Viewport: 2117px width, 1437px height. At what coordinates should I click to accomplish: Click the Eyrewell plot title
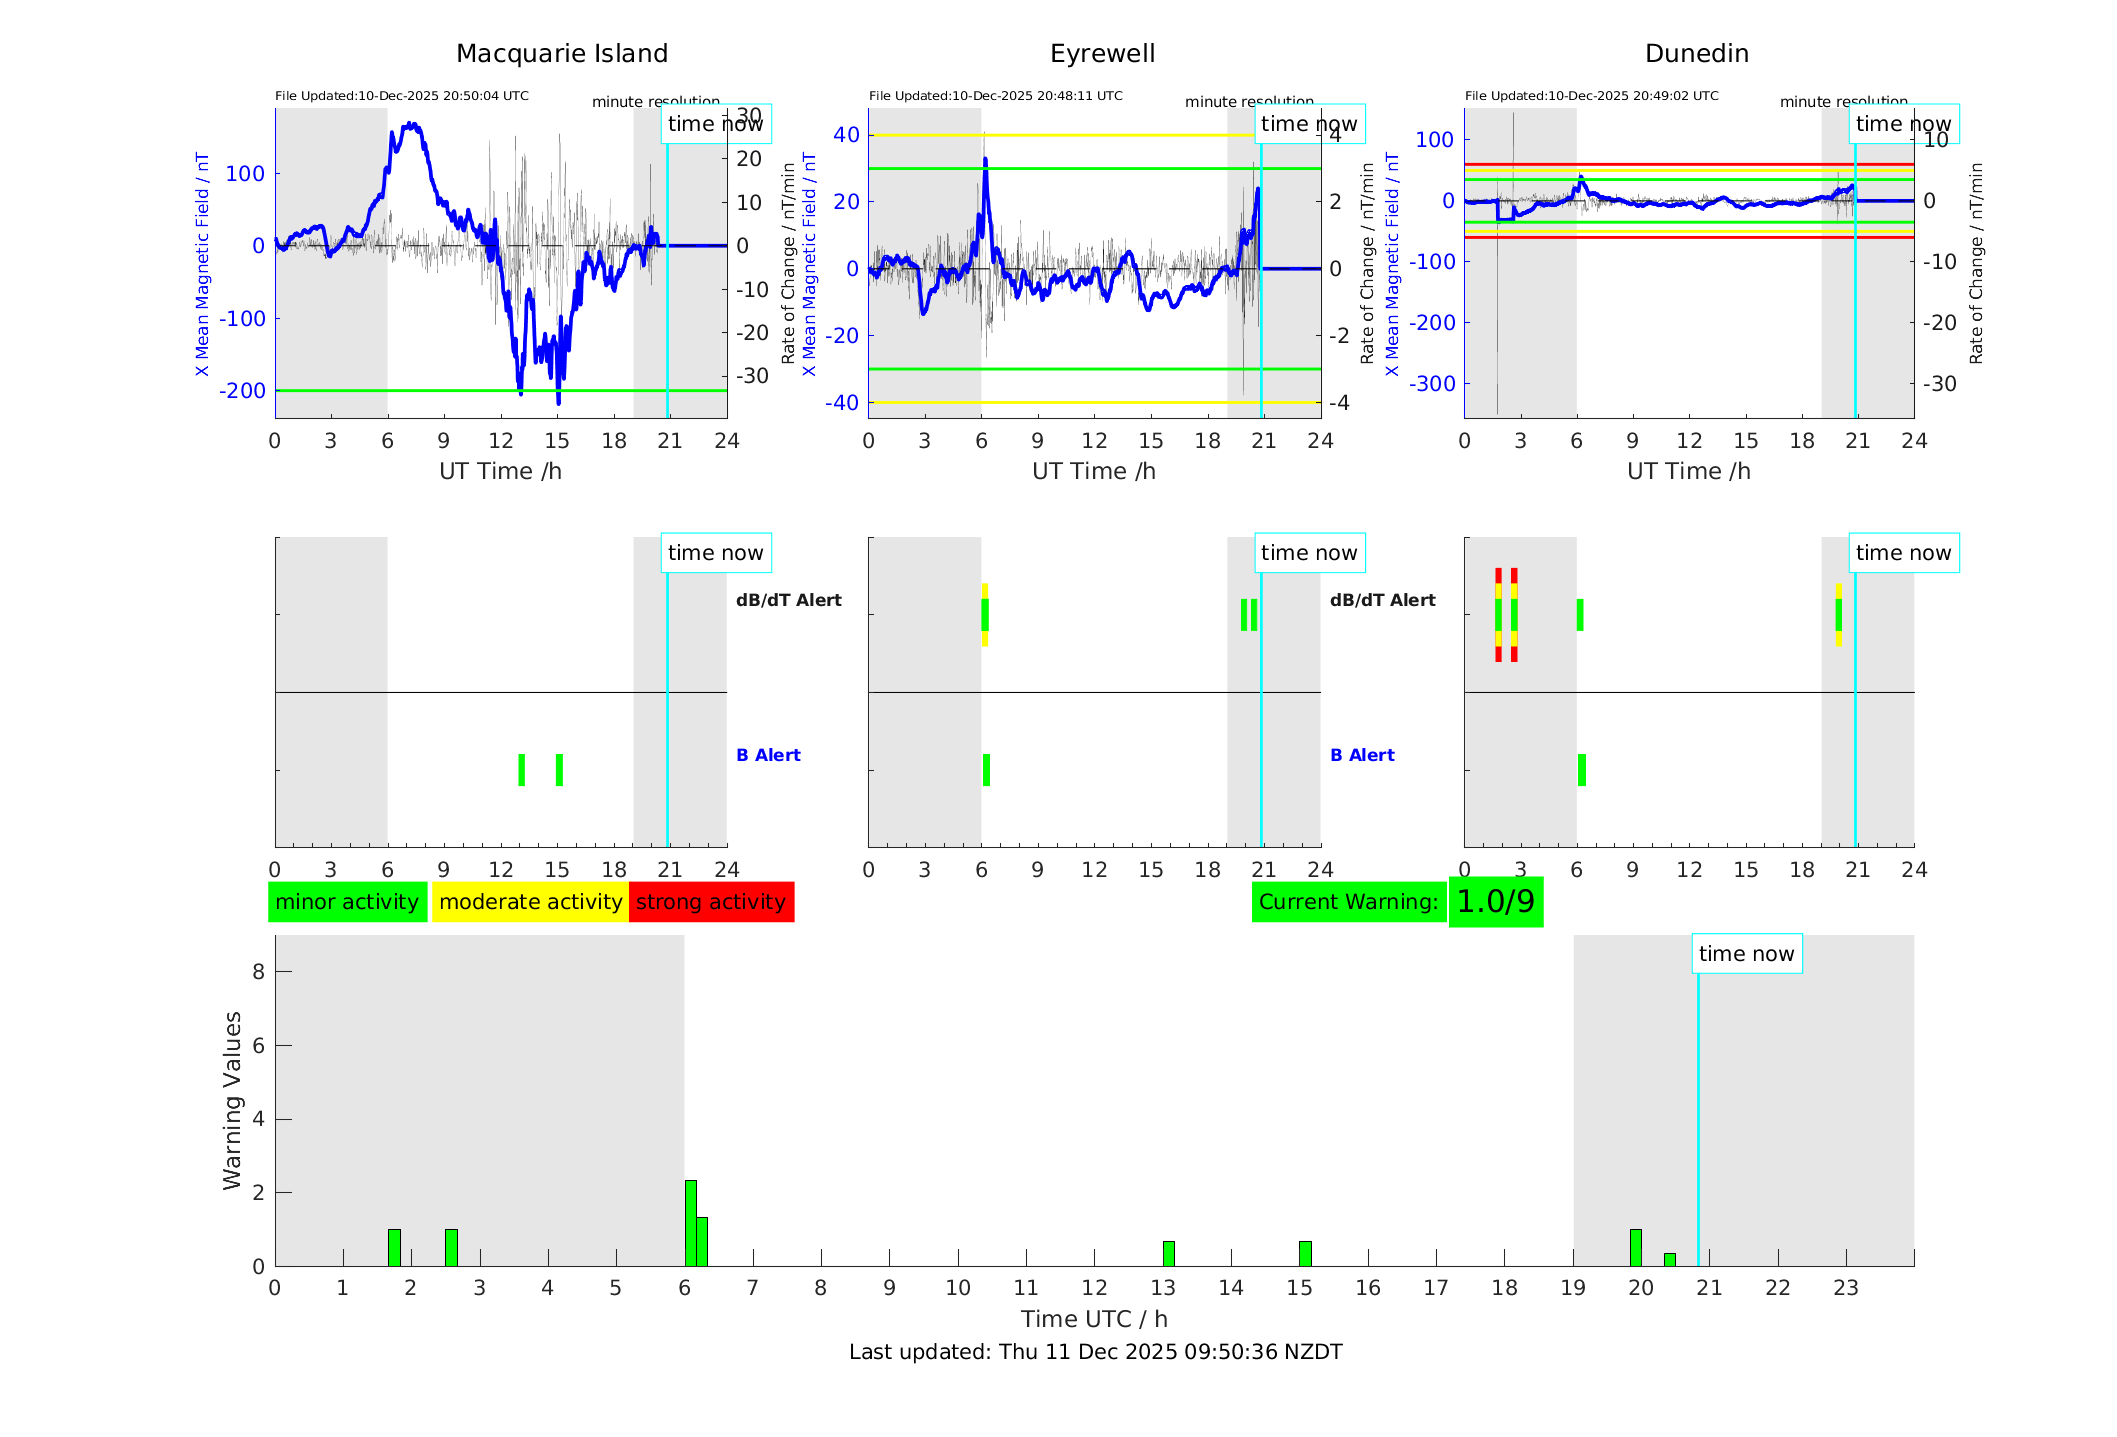pos(1102,54)
